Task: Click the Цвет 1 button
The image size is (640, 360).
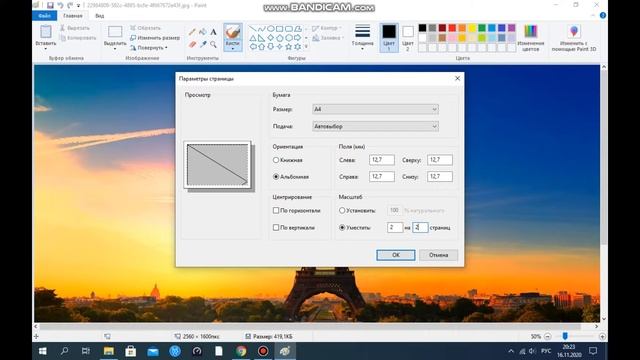Action: tap(389, 38)
